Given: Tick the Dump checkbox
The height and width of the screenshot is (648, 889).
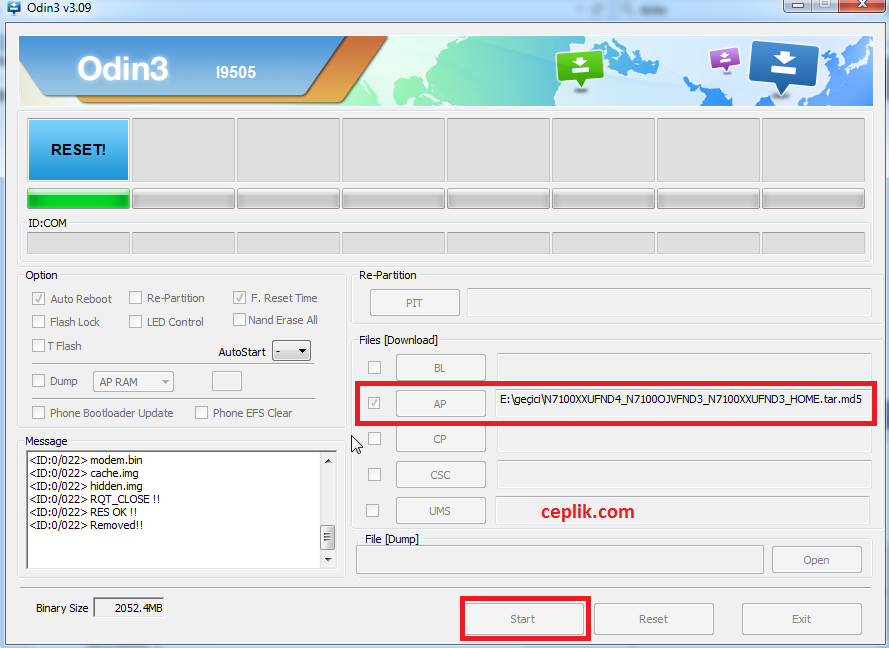Looking at the screenshot, I should (39, 380).
